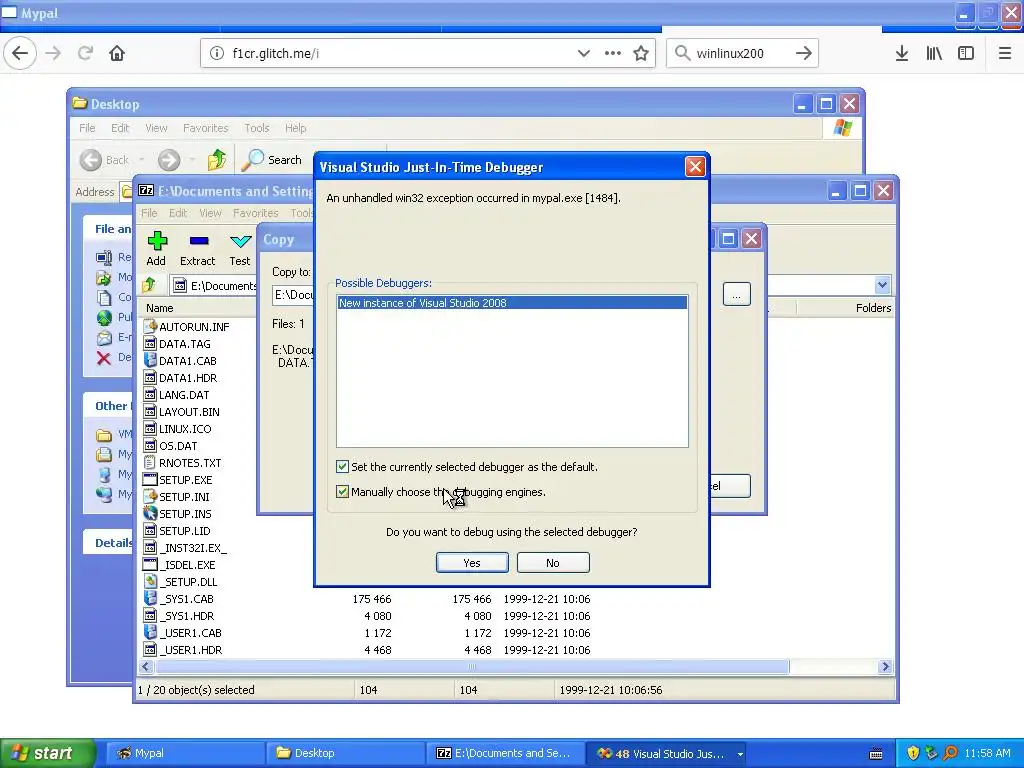Image resolution: width=1024 pixels, height=768 pixels.
Task: Open Search in Desktop explorer toolbar
Action: point(272,160)
